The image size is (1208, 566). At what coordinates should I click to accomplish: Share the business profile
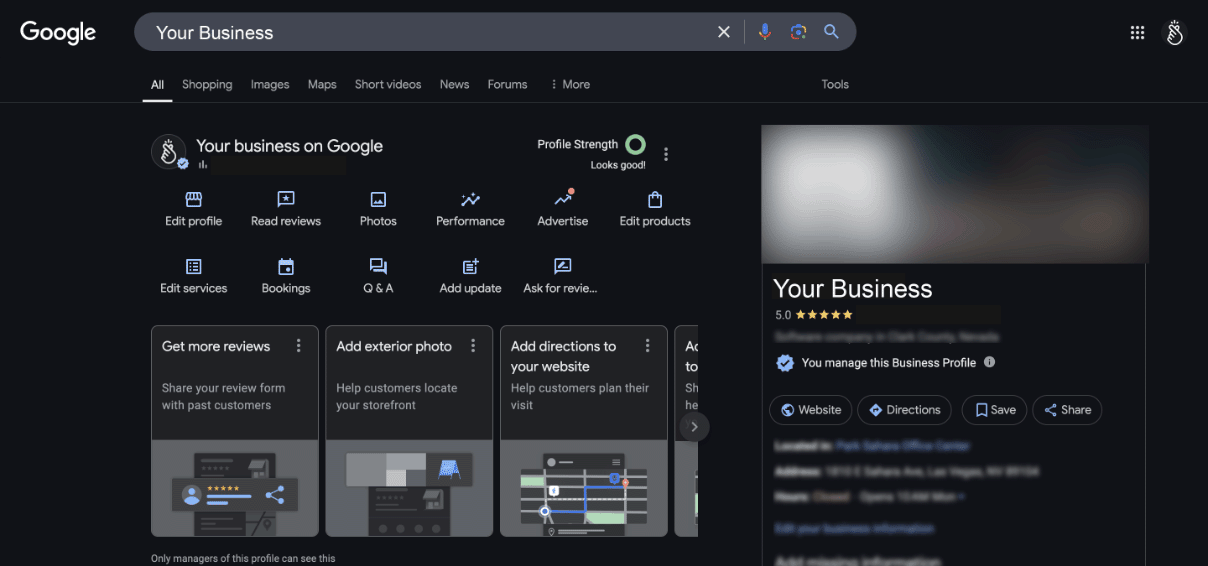[1067, 410]
